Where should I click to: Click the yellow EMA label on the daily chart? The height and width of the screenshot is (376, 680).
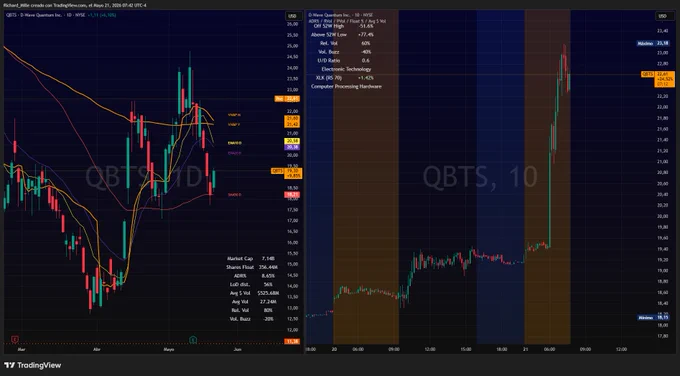(x=235, y=143)
